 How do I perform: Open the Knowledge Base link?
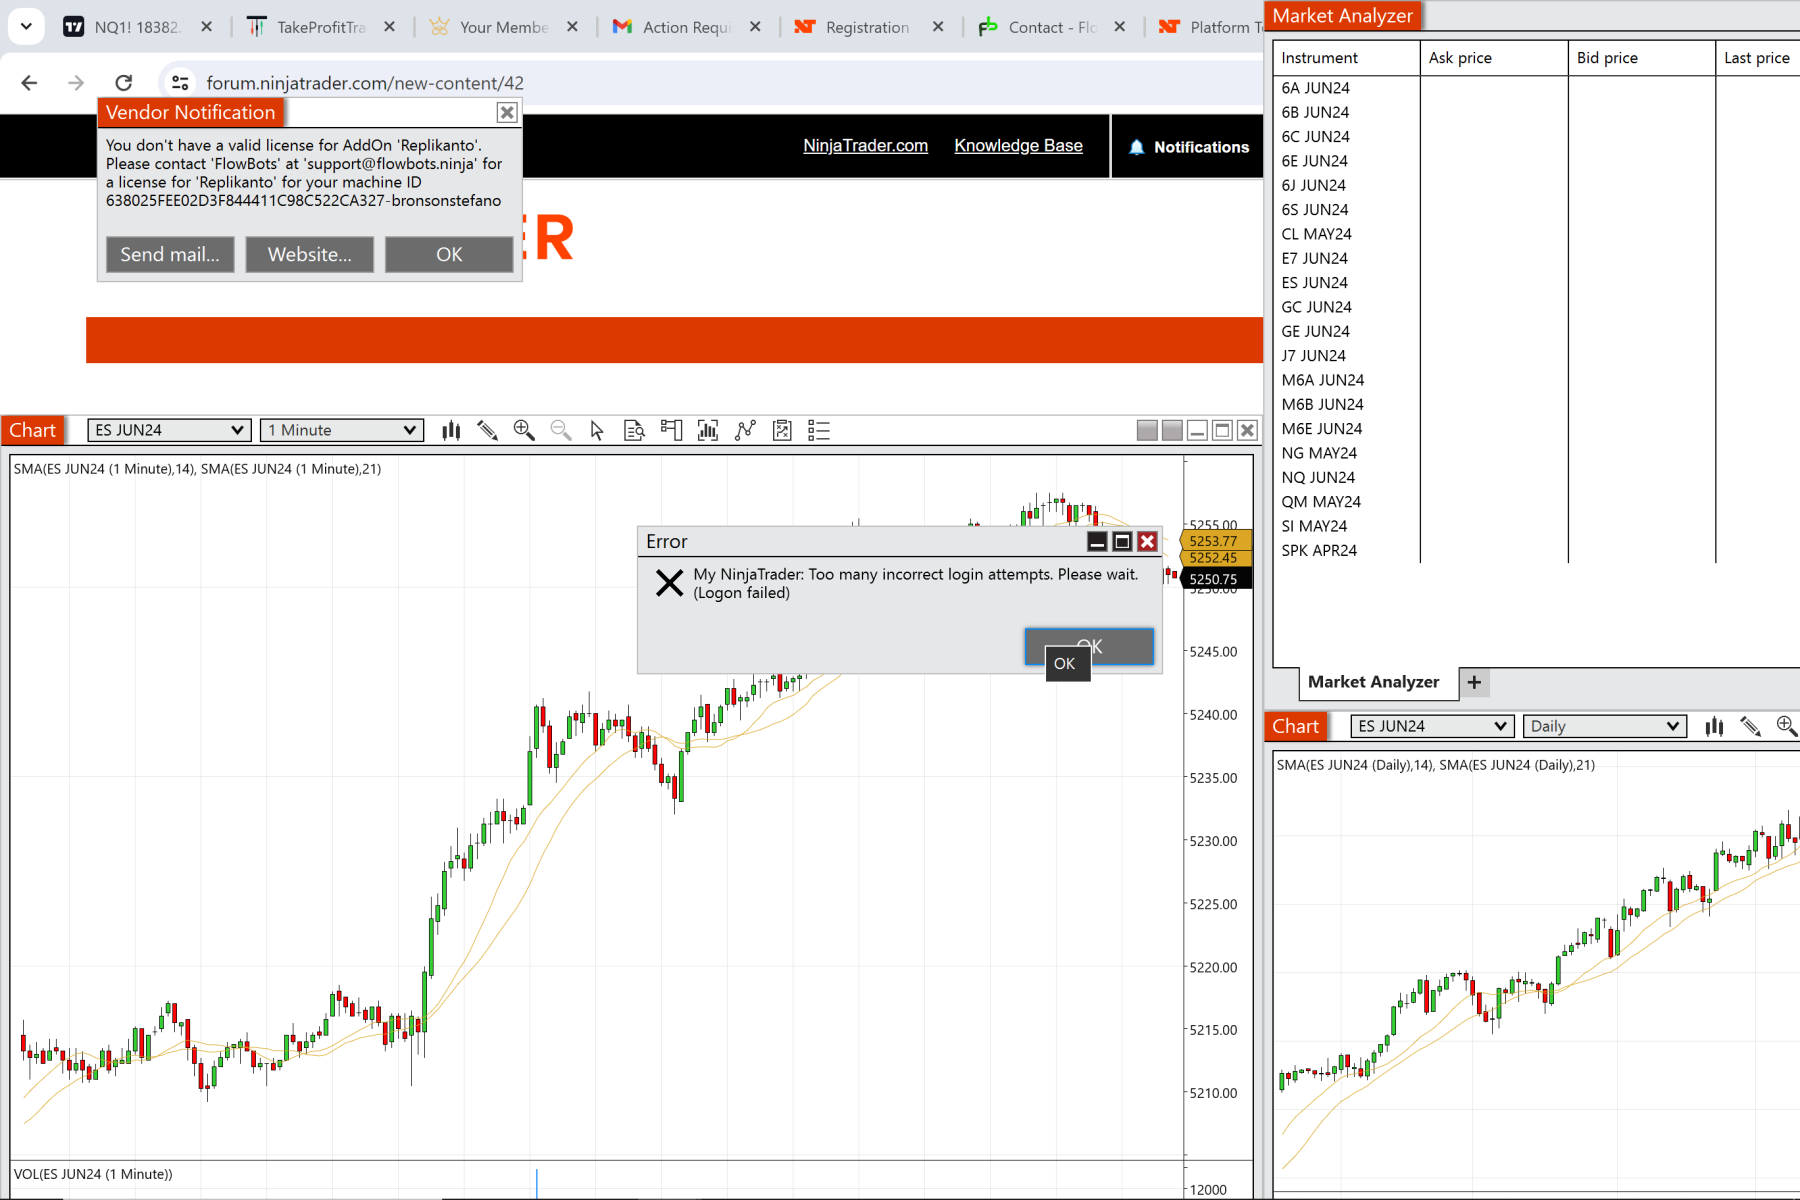click(1018, 146)
